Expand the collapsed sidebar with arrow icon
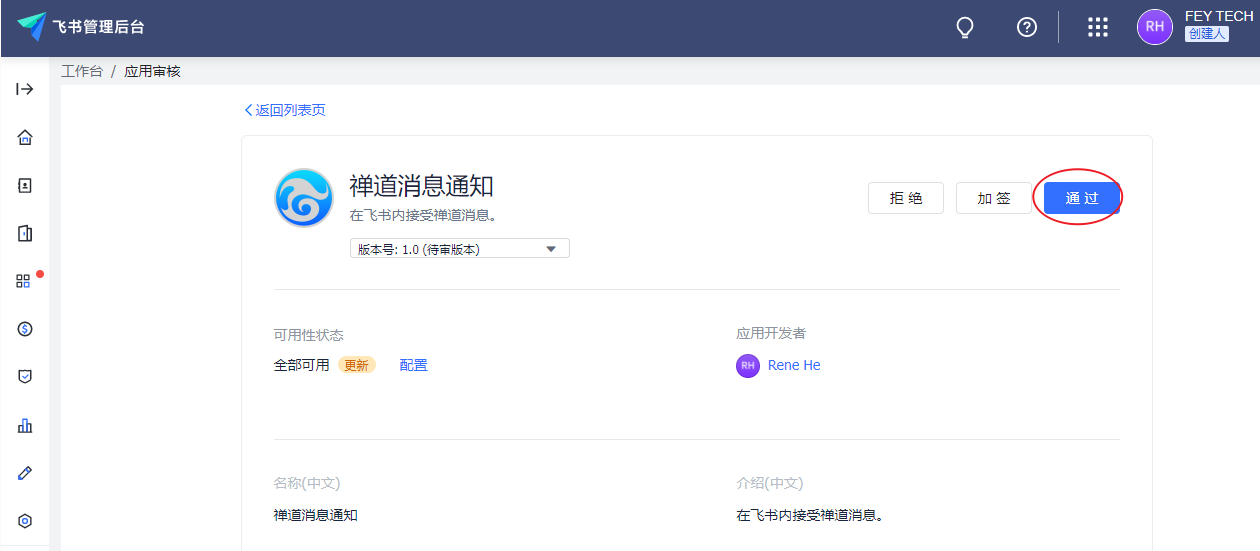 pos(25,89)
